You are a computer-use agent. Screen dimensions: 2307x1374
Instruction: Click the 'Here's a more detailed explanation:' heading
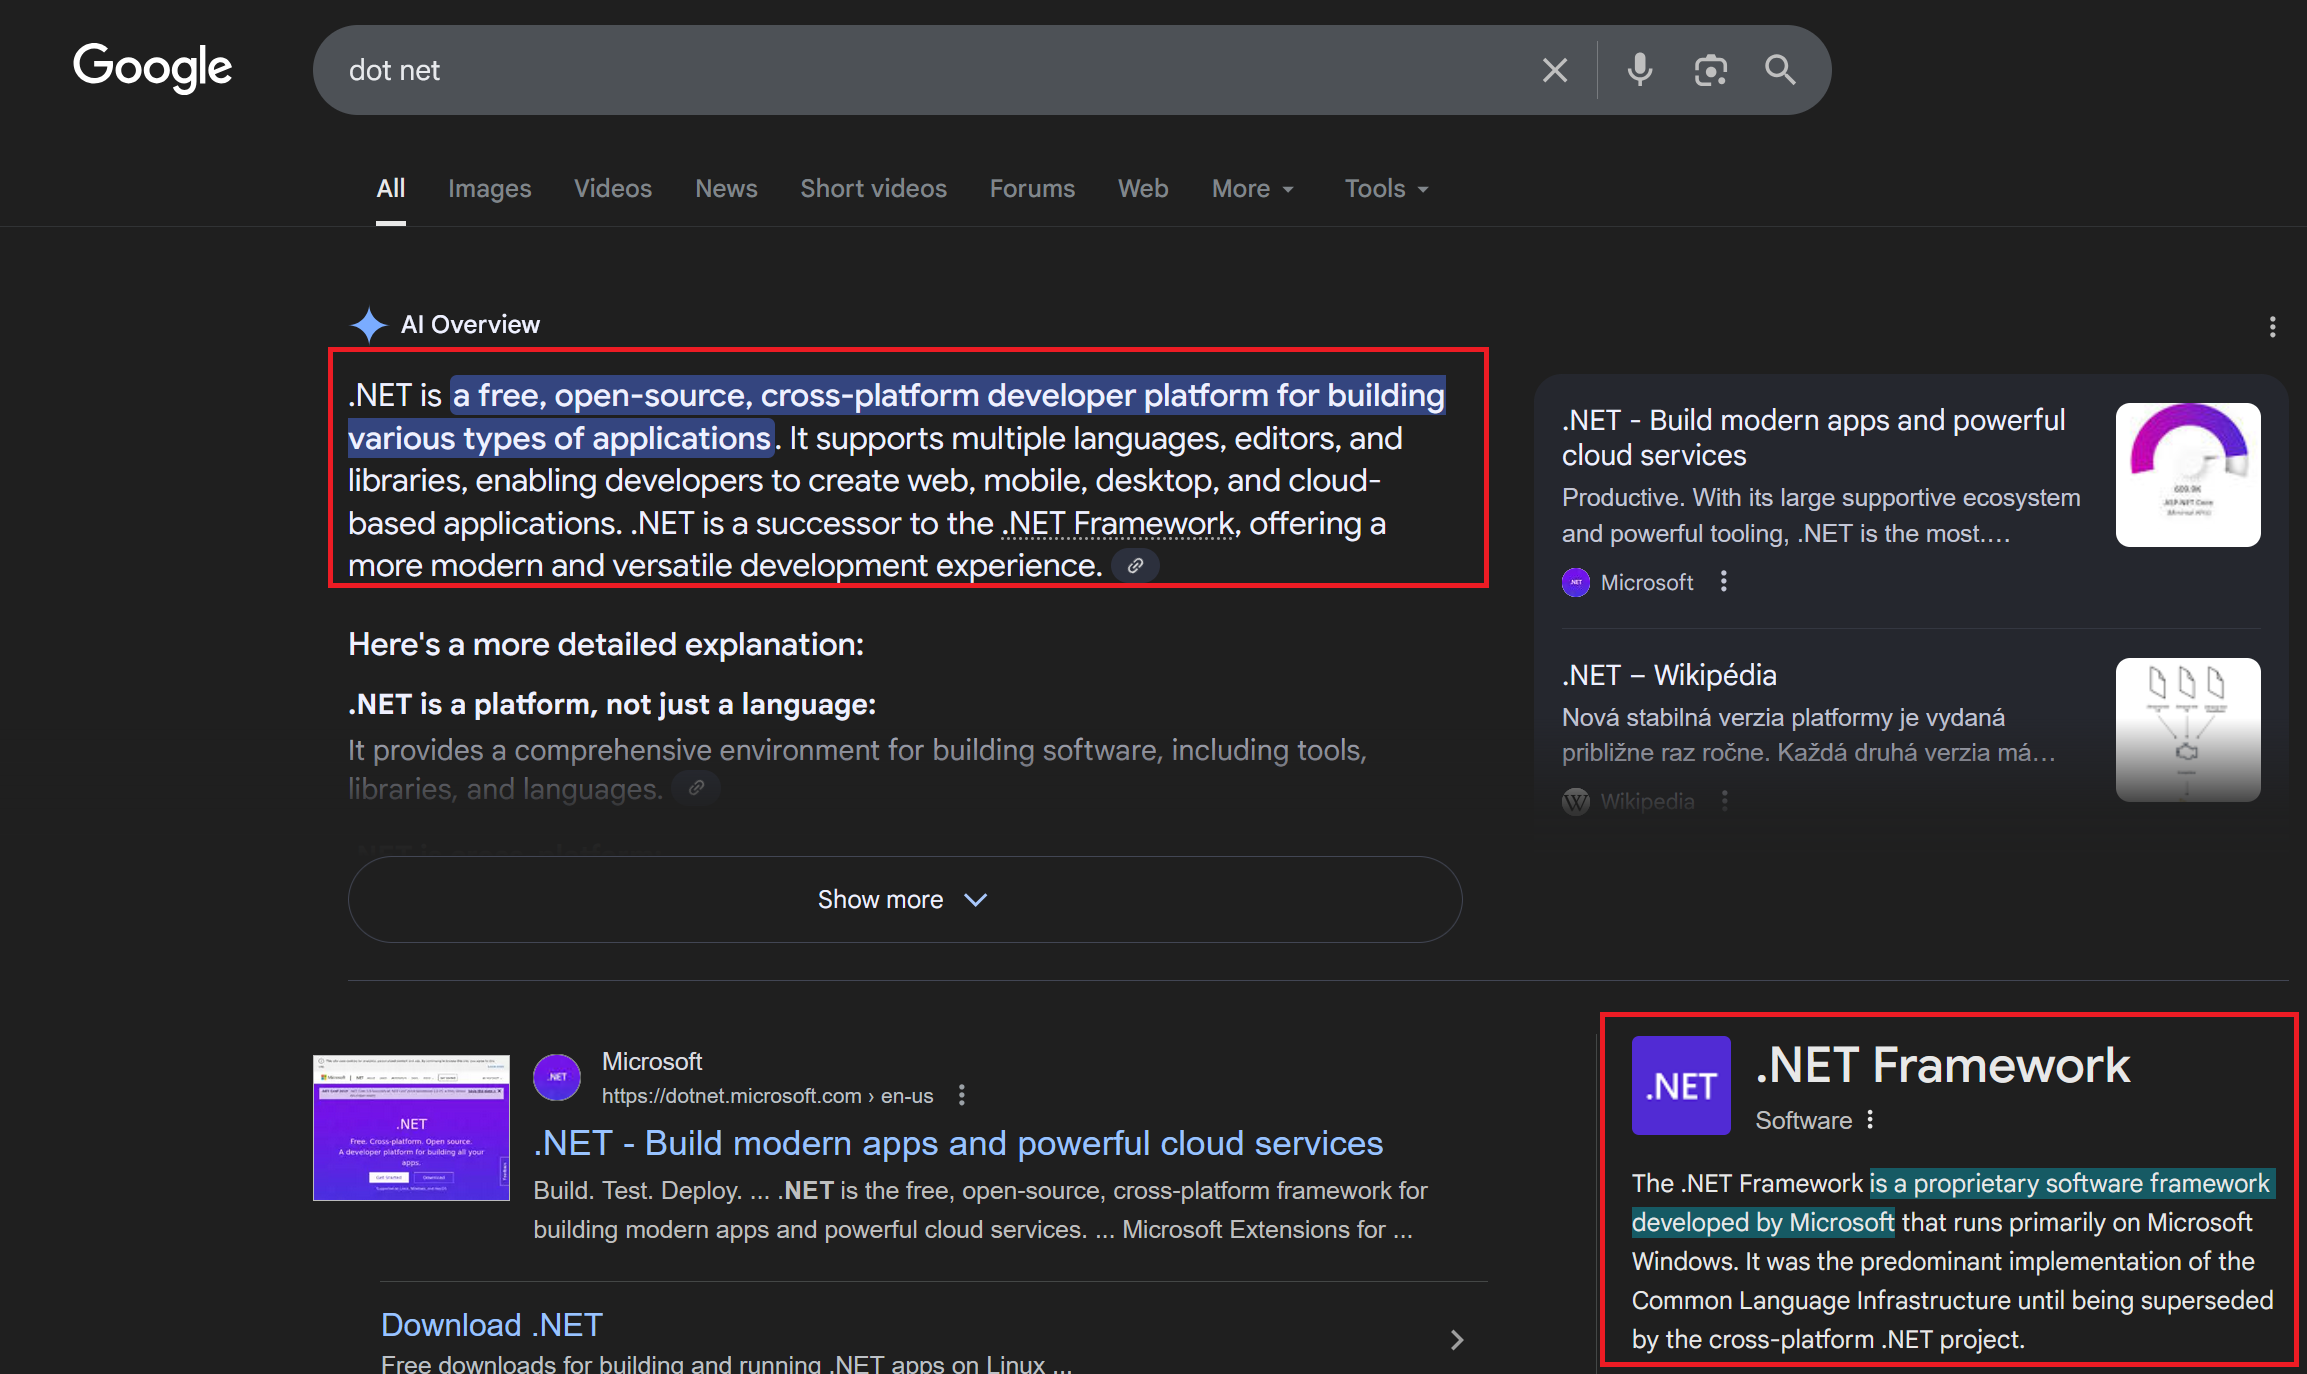606,645
